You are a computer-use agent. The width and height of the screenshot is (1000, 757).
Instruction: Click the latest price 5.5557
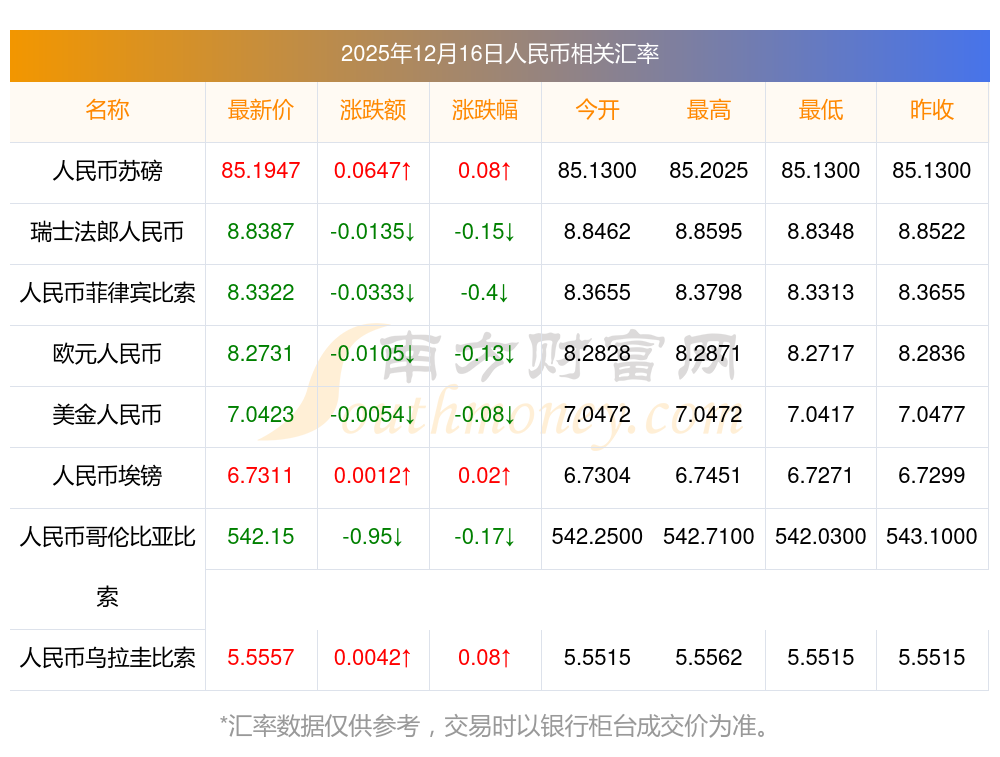(x=261, y=657)
